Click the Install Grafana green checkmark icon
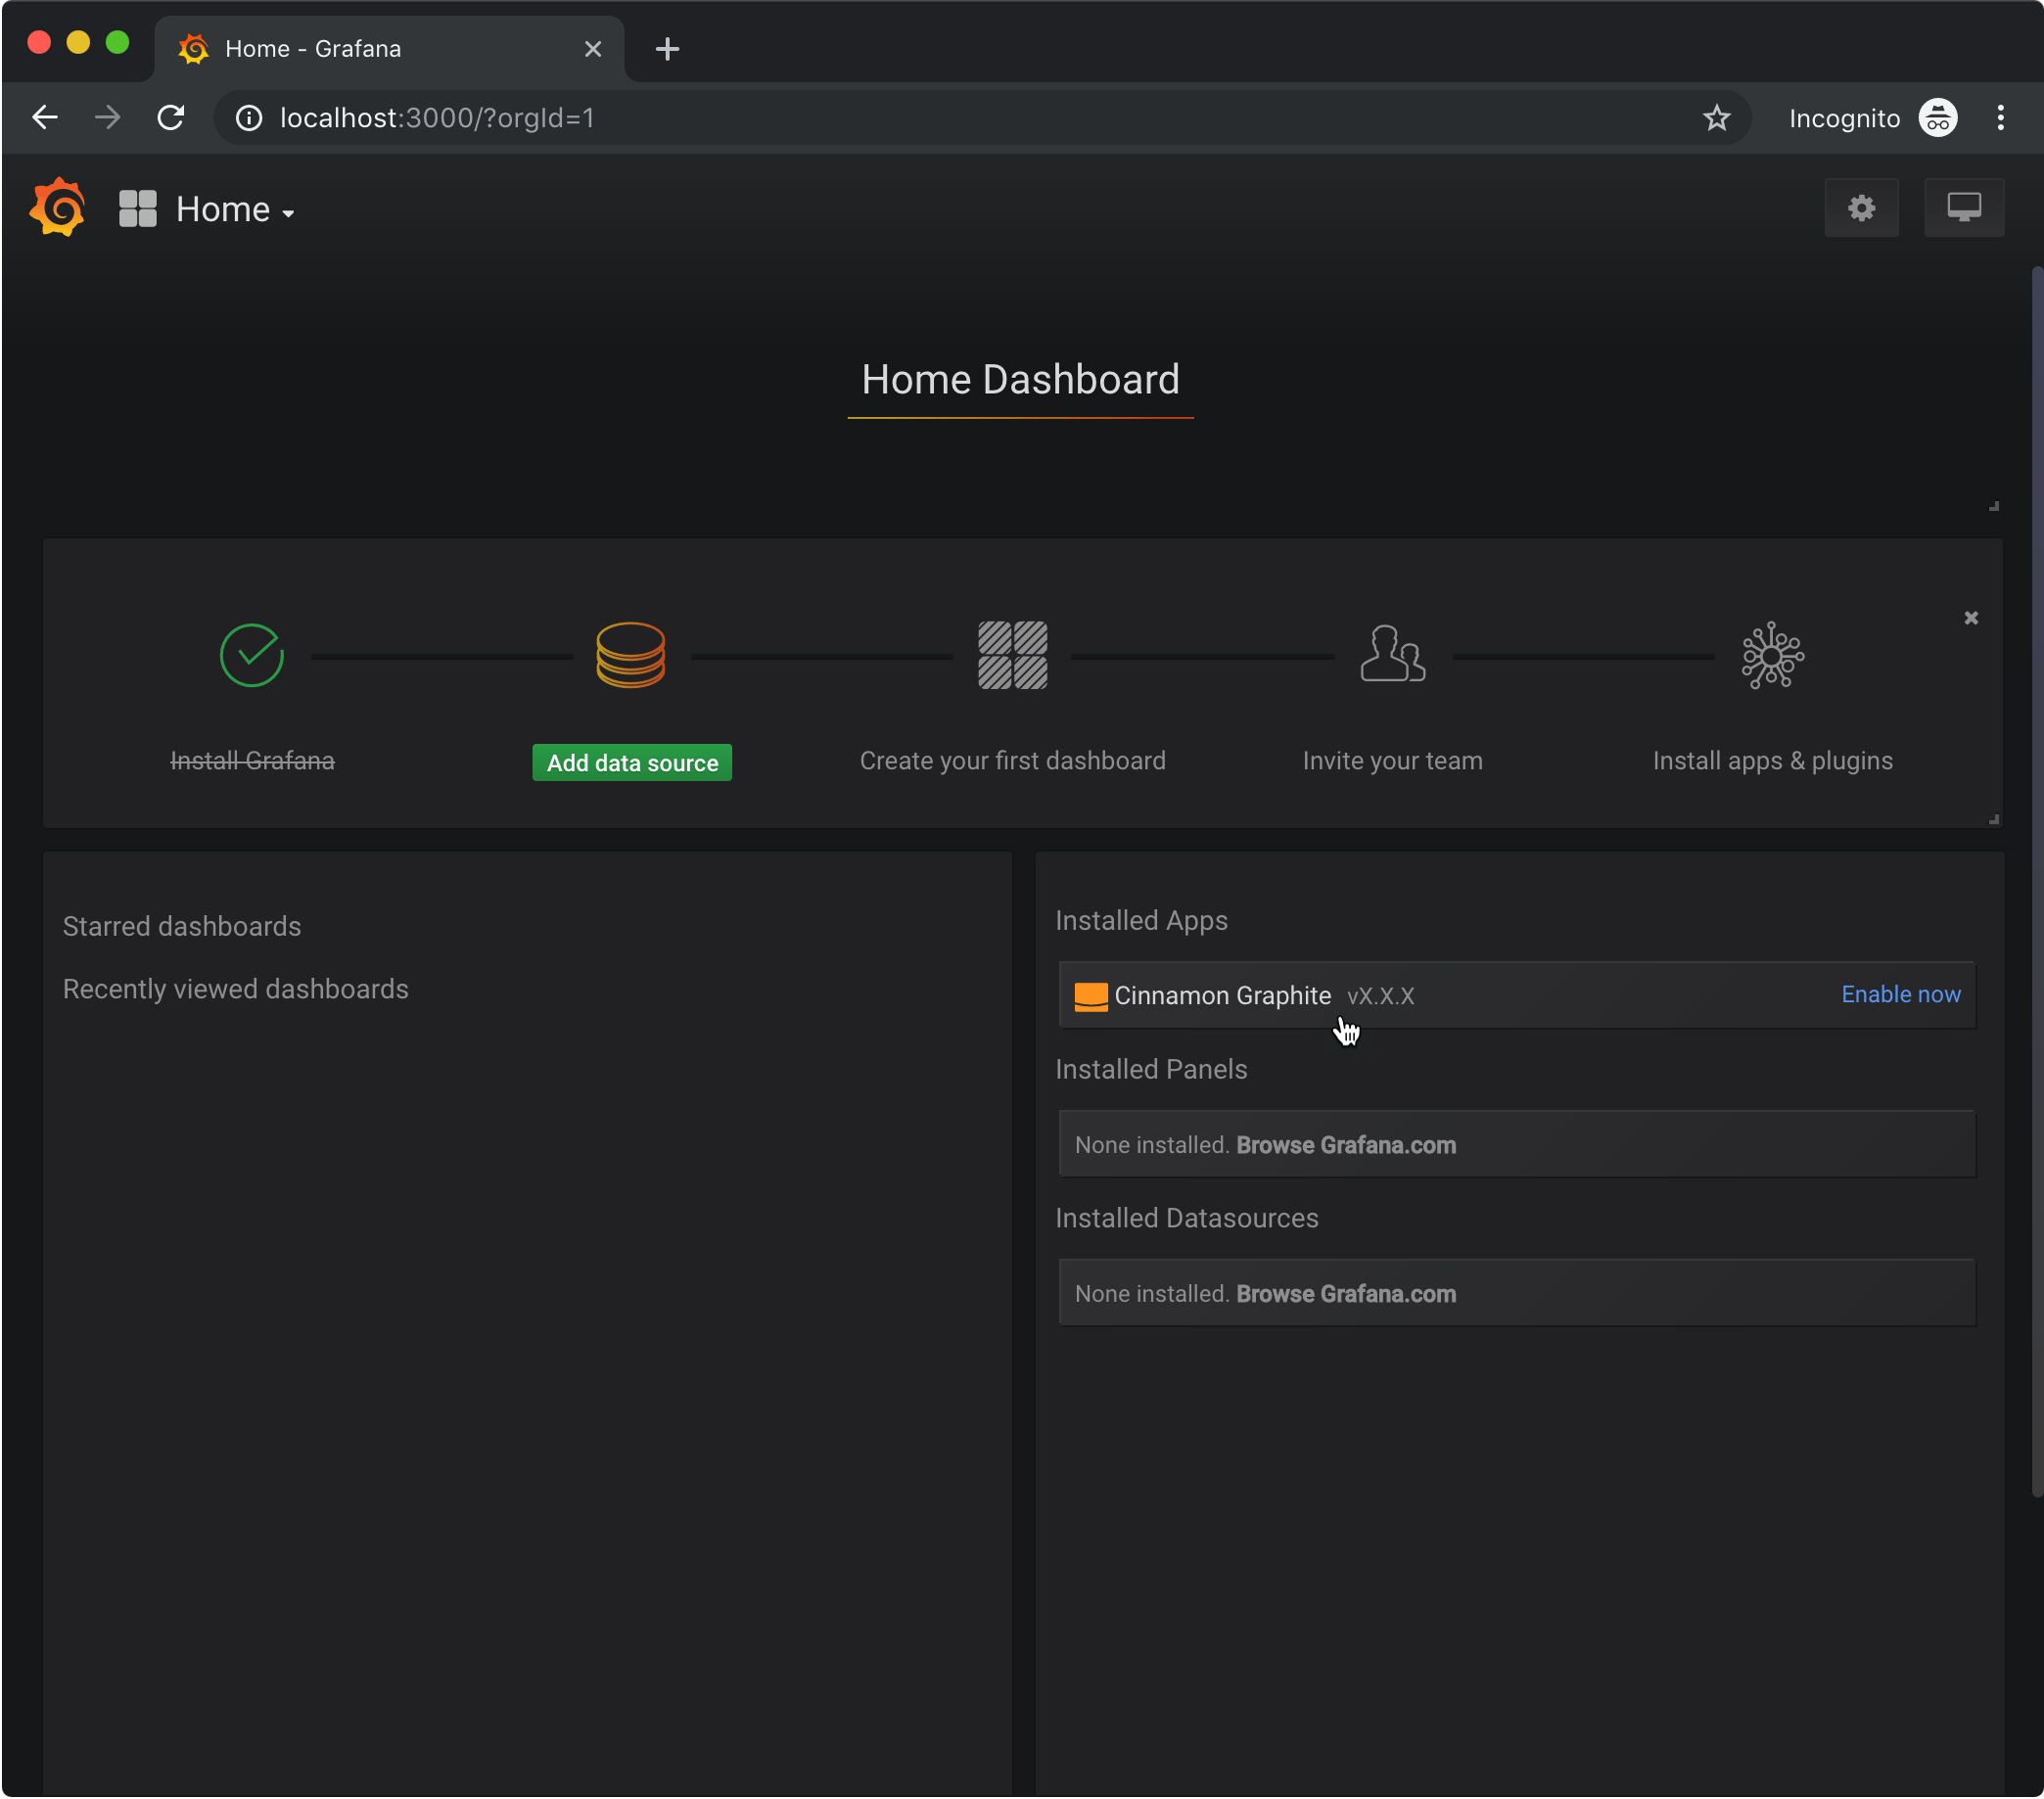This screenshot has width=2044, height=1799. 252,656
